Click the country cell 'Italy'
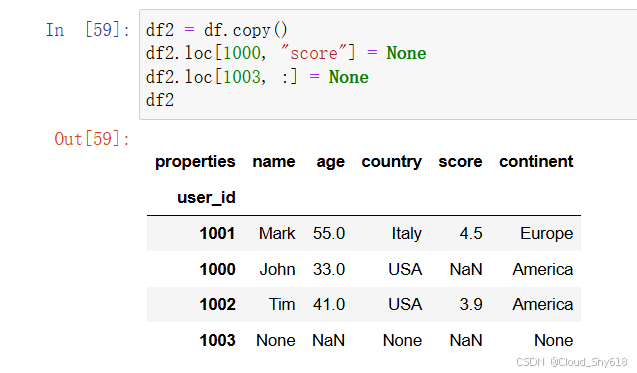The image size is (637, 373). tap(407, 234)
